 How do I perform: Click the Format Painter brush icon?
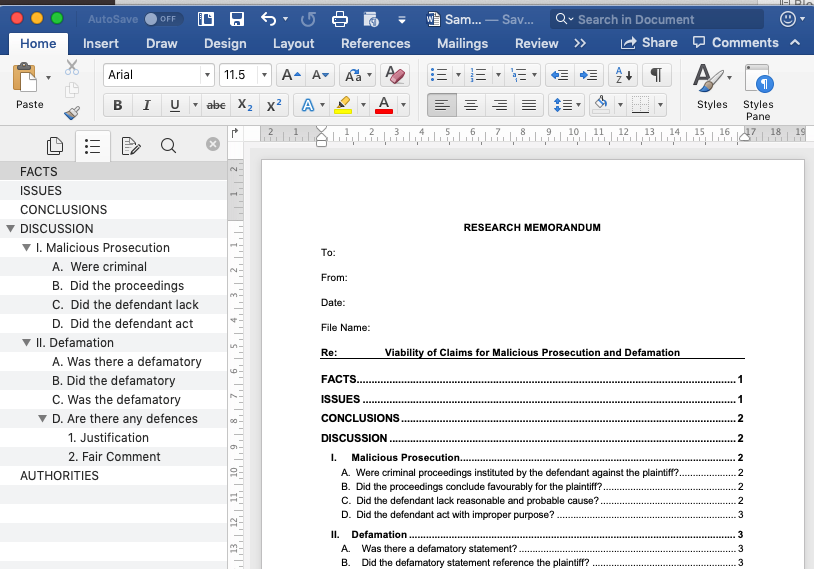coord(72,113)
